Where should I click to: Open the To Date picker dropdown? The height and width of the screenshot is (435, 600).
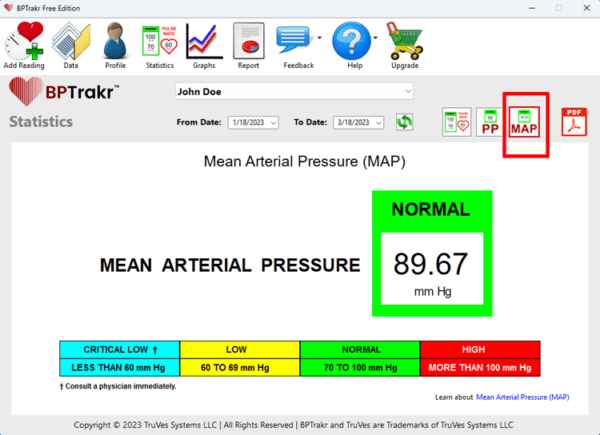coord(378,122)
